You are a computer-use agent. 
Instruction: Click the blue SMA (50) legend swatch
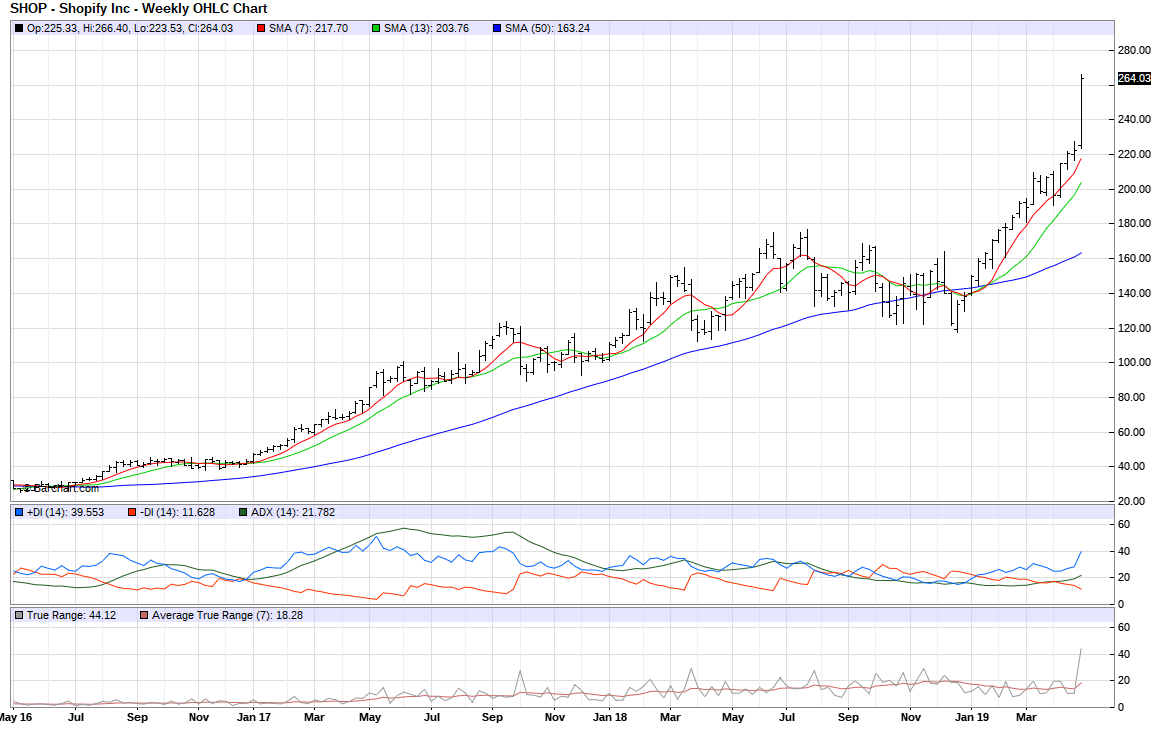click(497, 29)
